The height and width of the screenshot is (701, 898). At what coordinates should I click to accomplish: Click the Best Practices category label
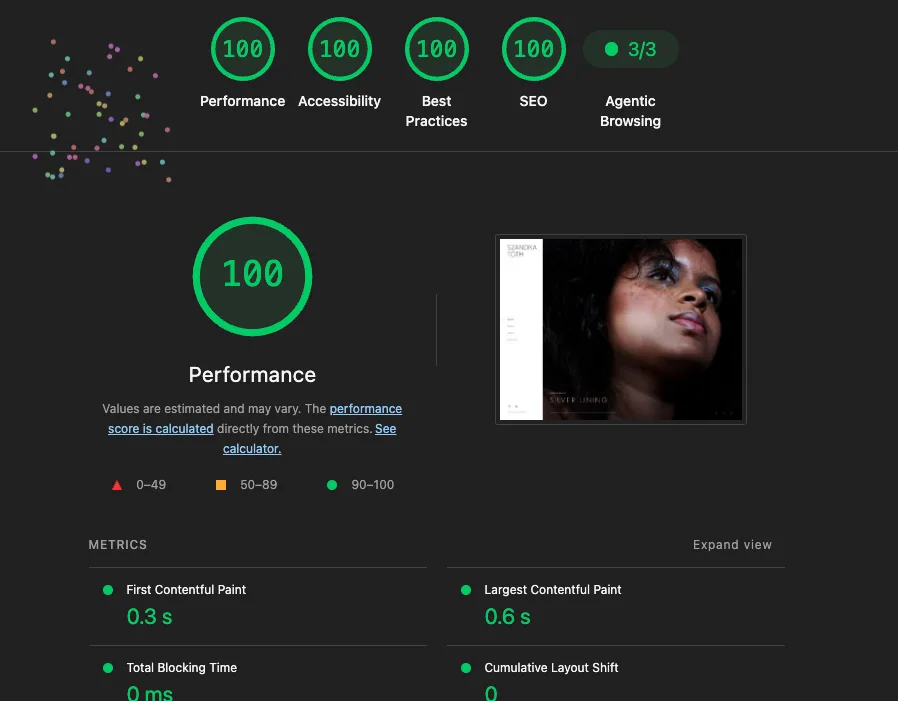pyautogui.click(x=436, y=111)
